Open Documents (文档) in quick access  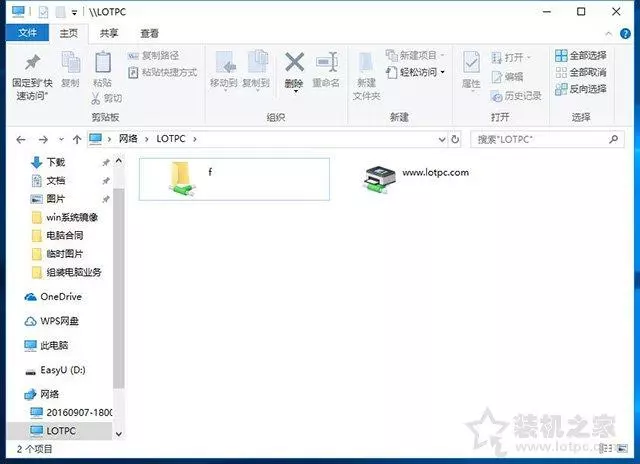(x=56, y=180)
